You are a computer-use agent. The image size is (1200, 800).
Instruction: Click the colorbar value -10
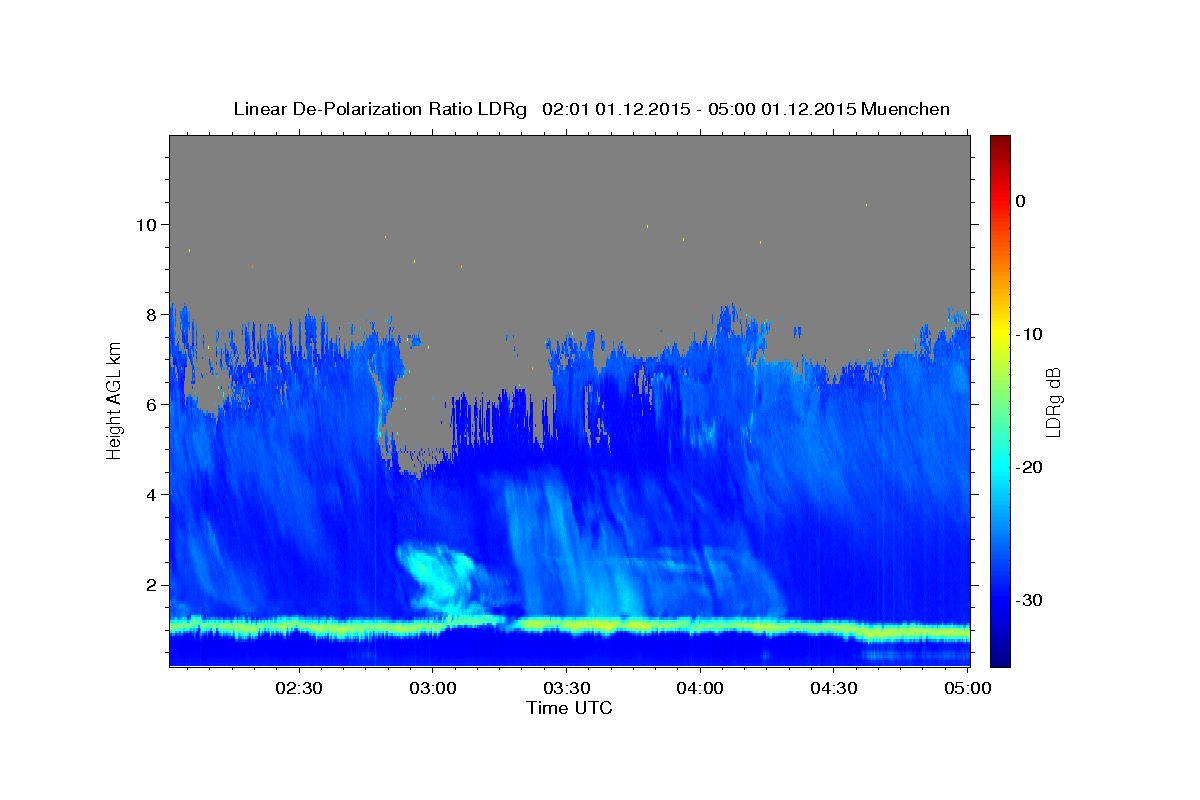tap(1029, 334)
